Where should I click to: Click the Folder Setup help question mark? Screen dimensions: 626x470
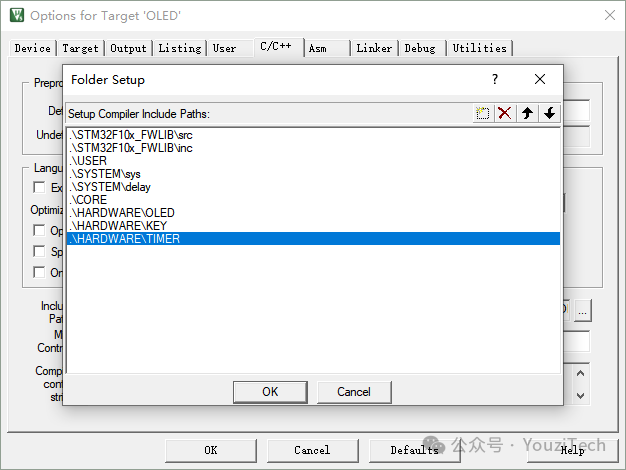tap(495, 79)
